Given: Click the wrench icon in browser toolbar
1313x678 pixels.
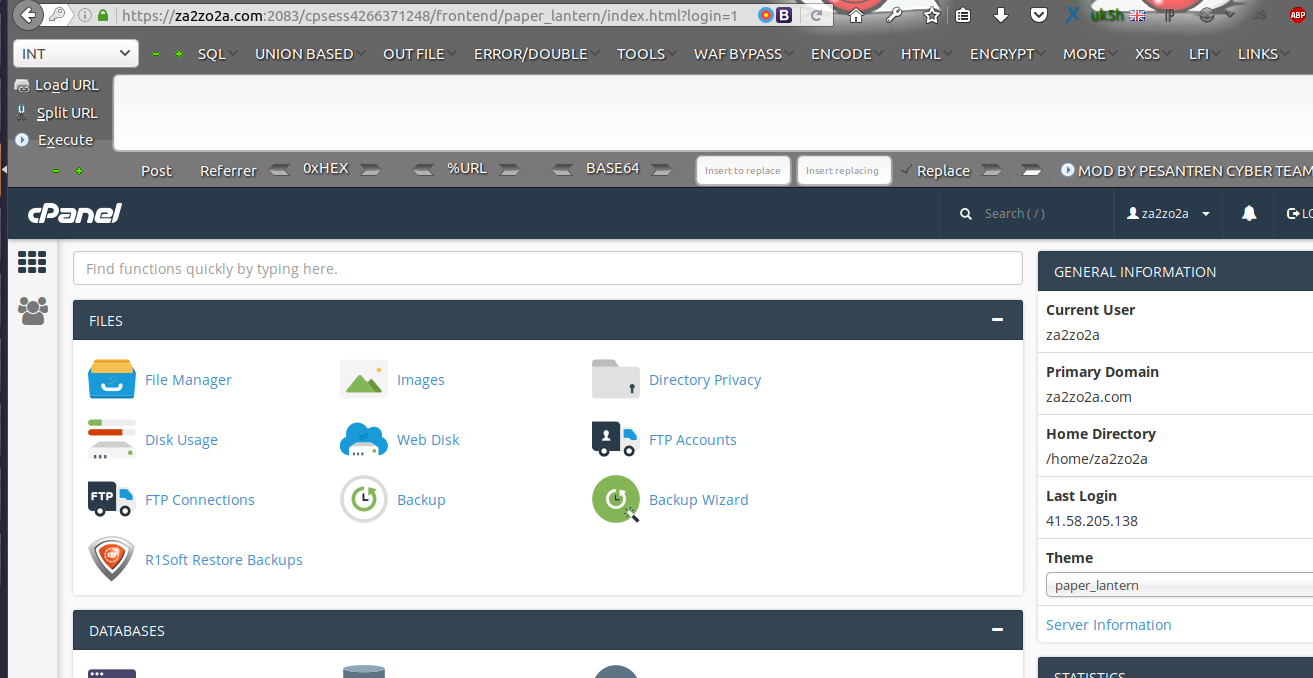Looking at the screenshot, I should pos(895,15).
